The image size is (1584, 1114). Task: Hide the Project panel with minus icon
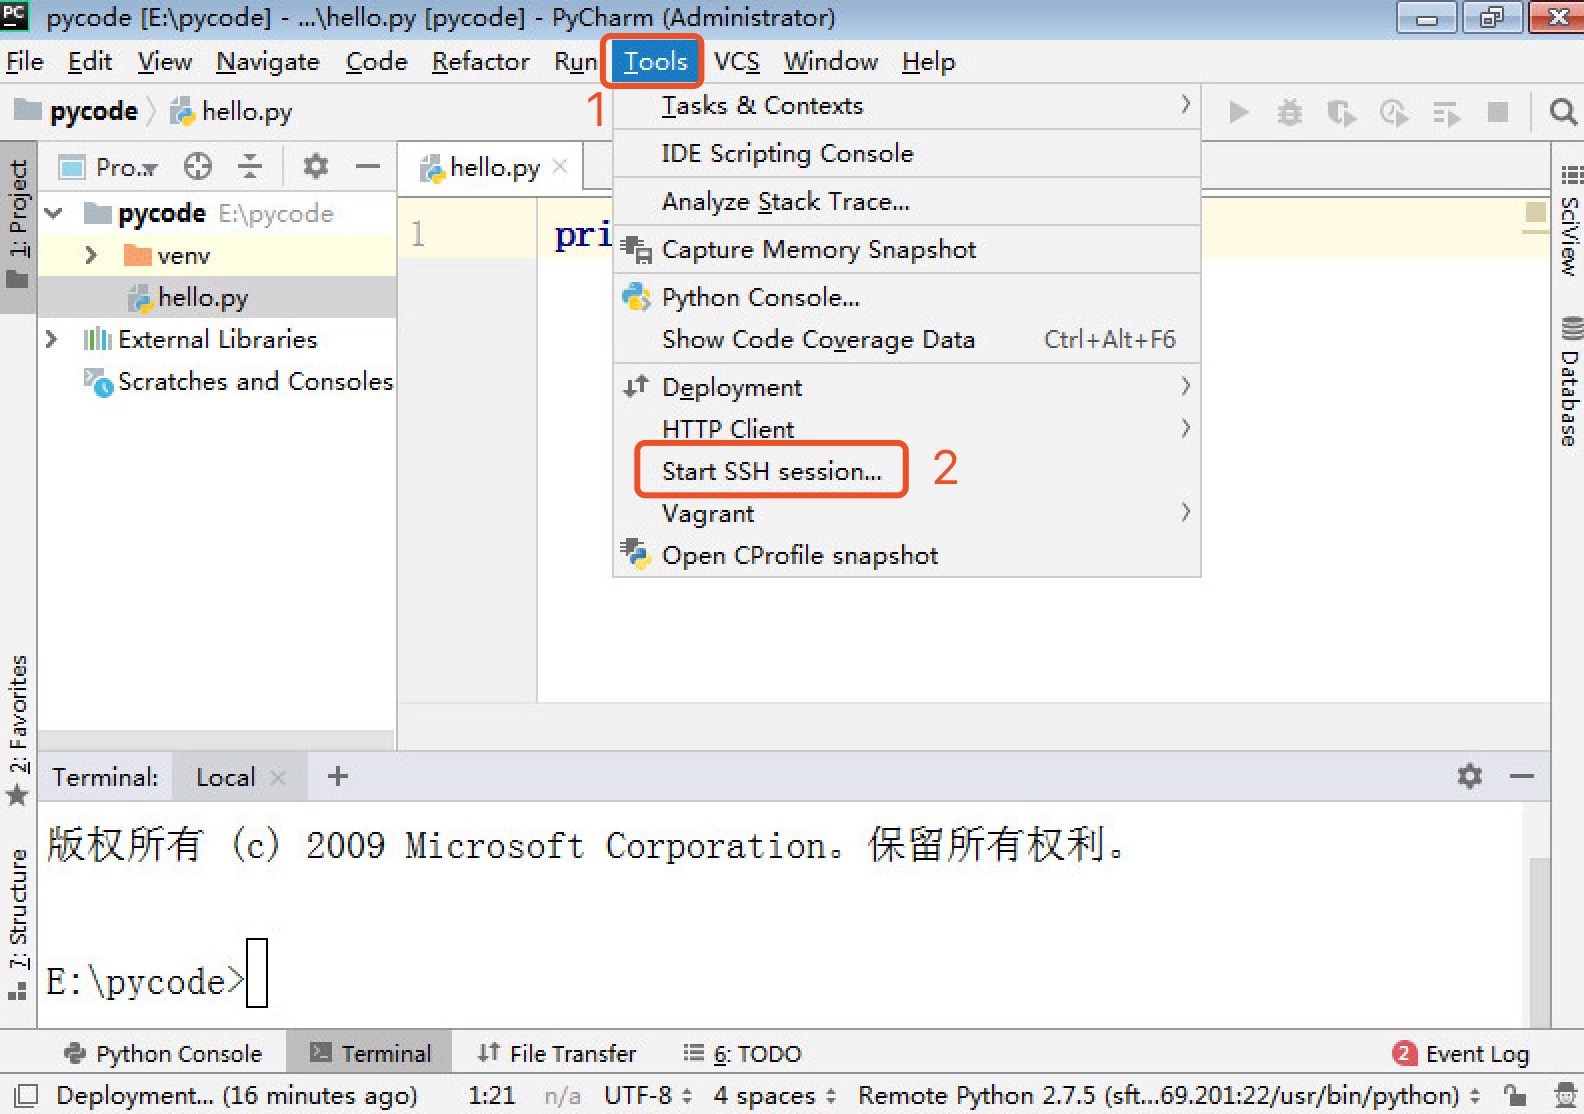[x=368, y=166]
